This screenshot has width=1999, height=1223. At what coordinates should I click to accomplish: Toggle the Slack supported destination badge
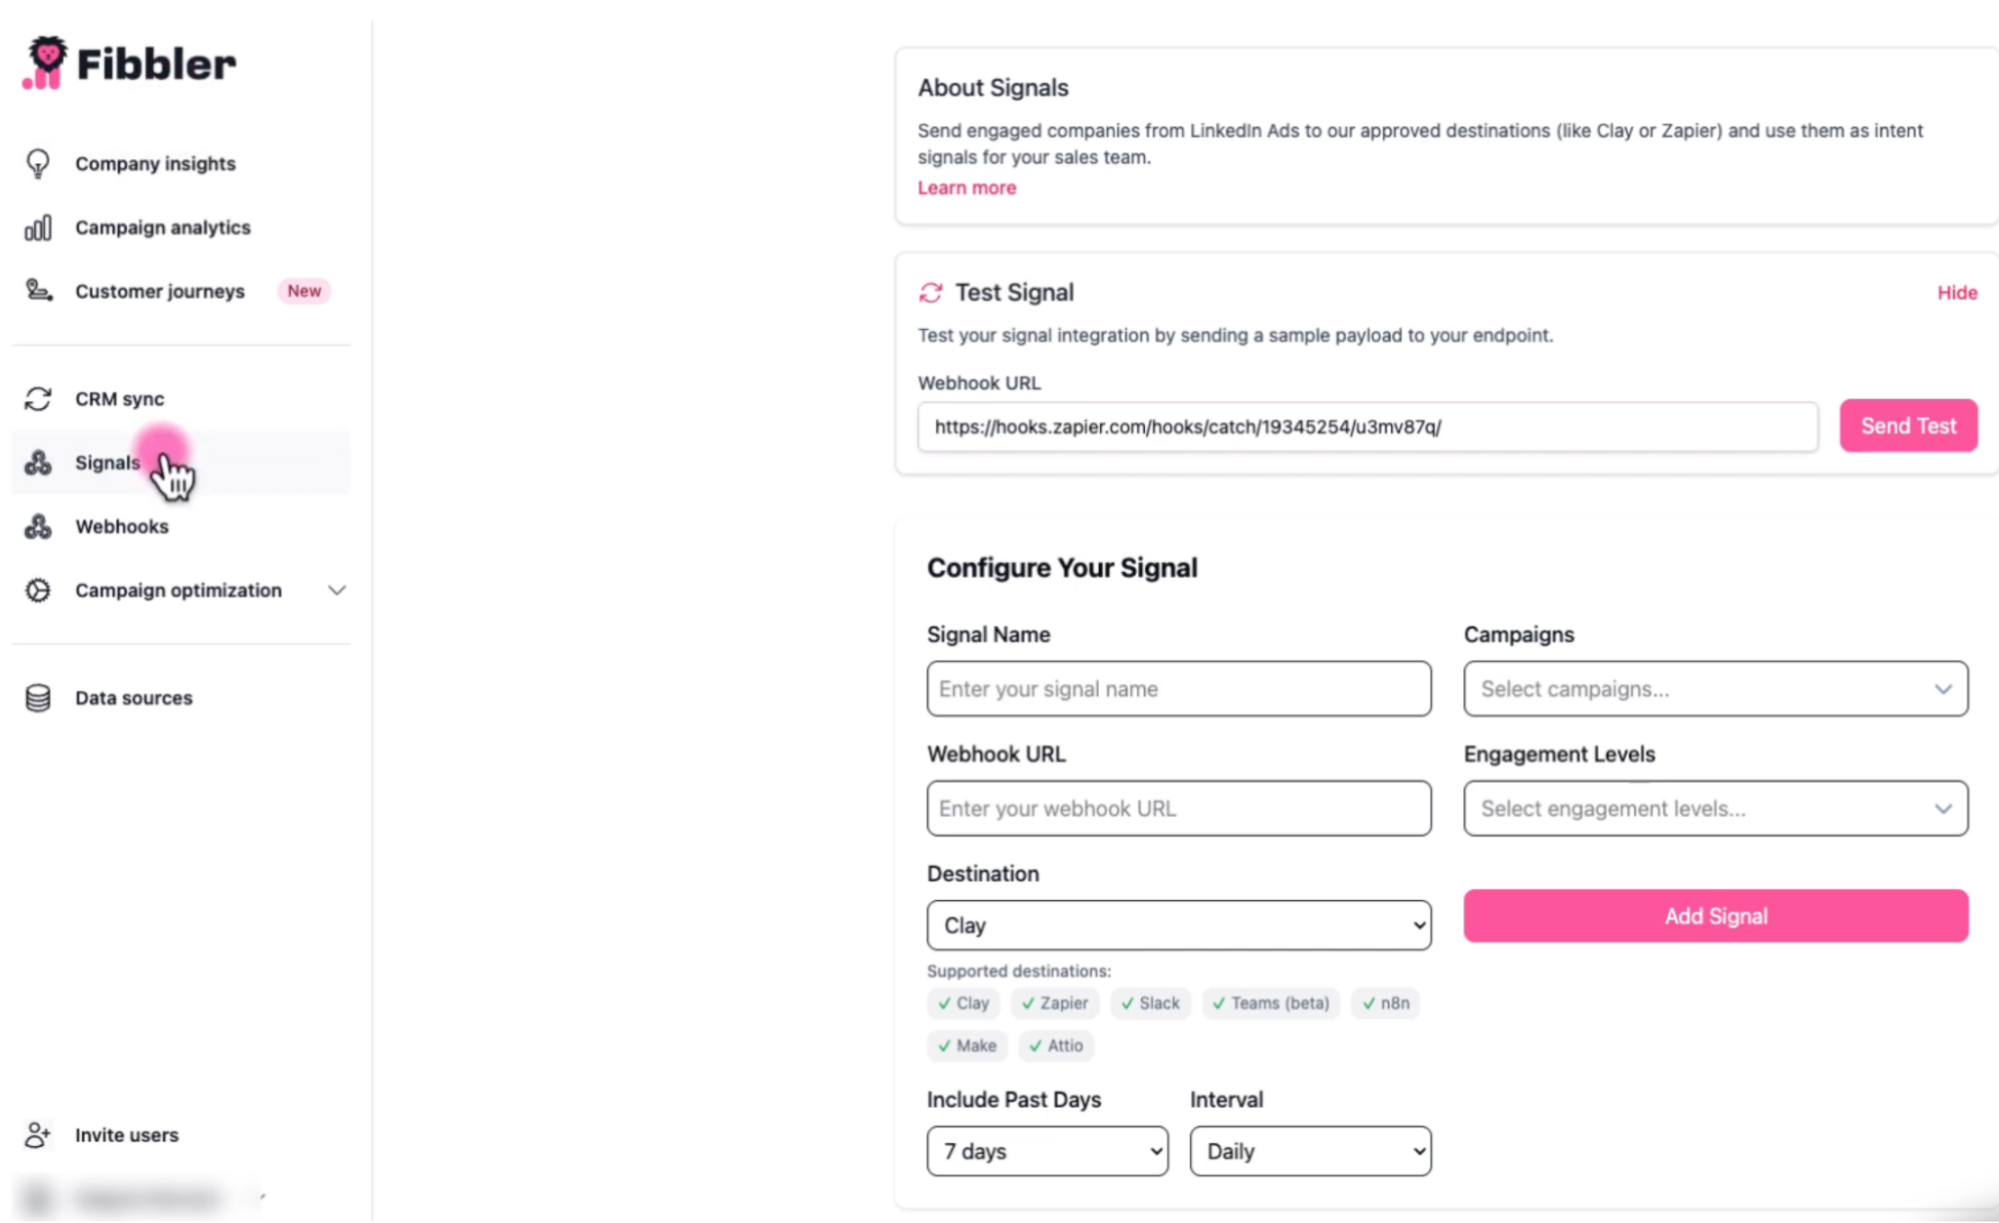tap(1150, 1003)
